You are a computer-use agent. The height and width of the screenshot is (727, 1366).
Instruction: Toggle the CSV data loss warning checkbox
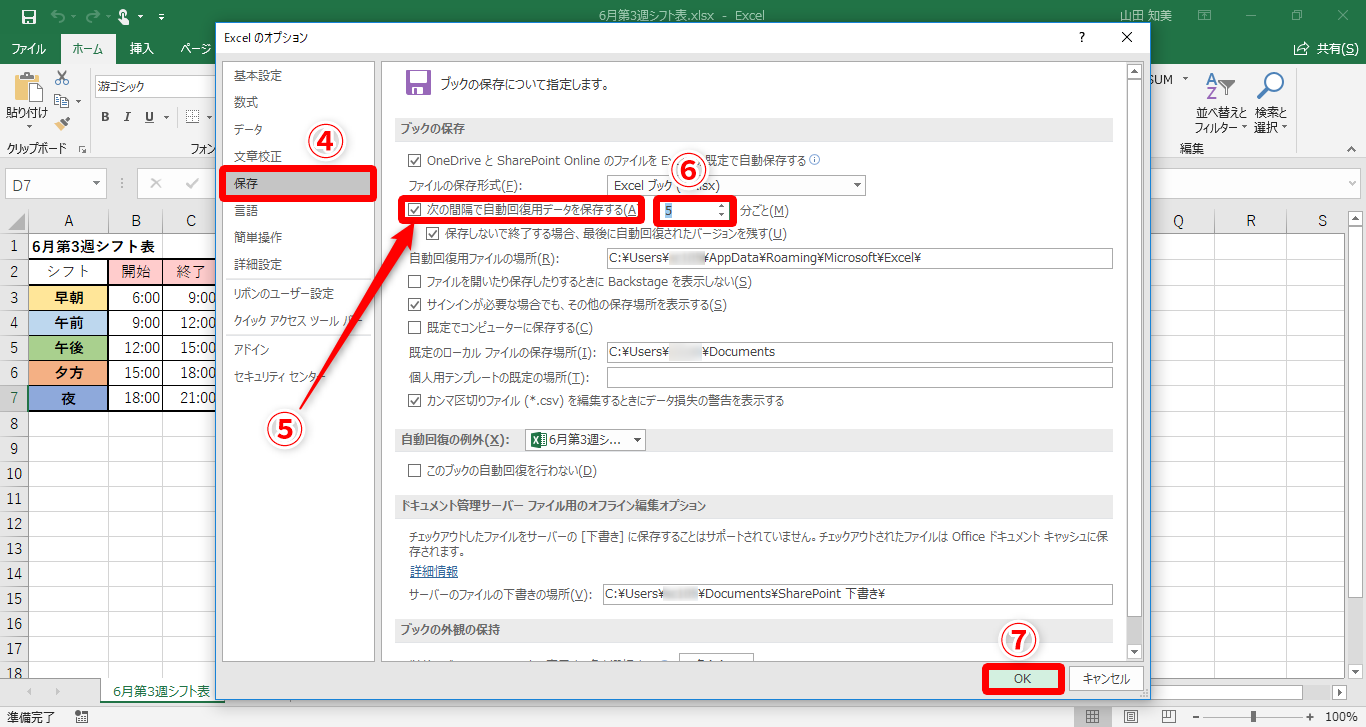click(x=415, y=401)
